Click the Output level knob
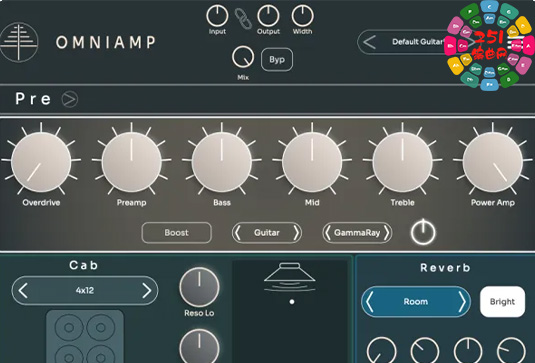This screenshot has width=535, height=363. click(x=268, y=16)
